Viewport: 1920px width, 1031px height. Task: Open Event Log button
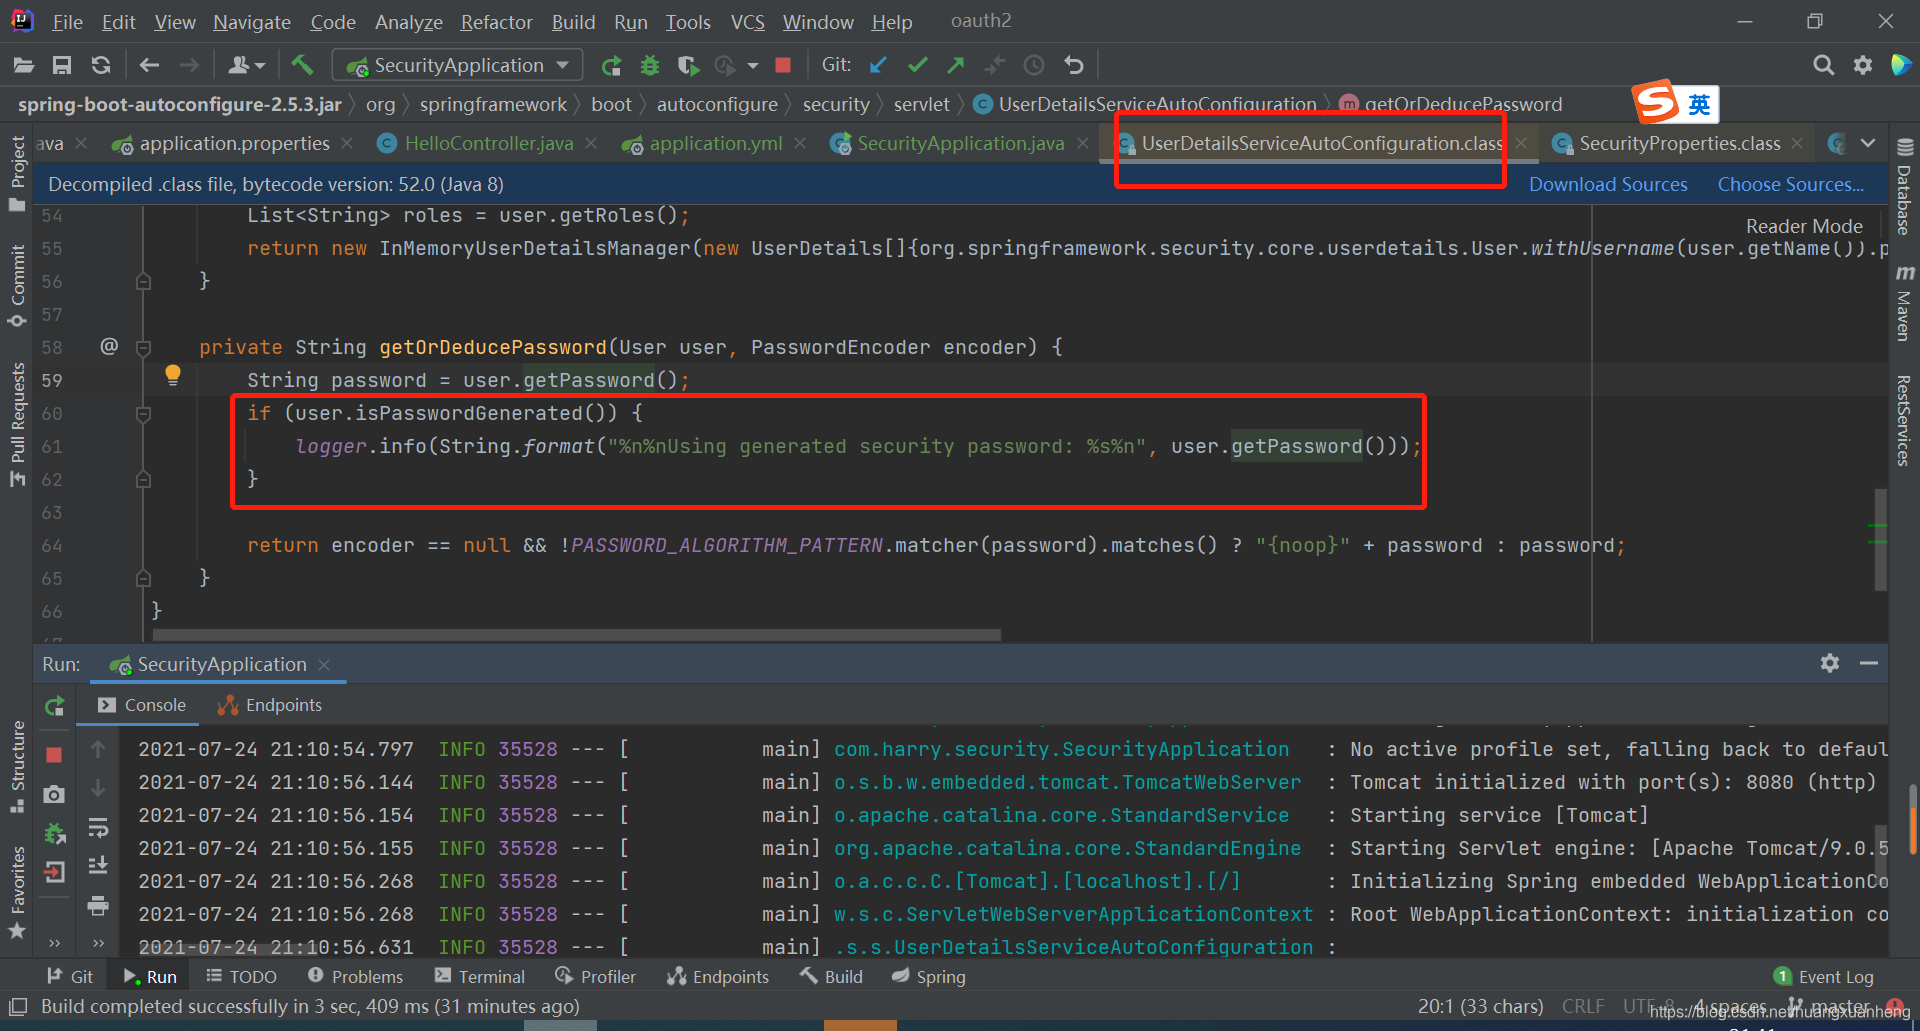pyautogui.click(x=1824, y=976)
